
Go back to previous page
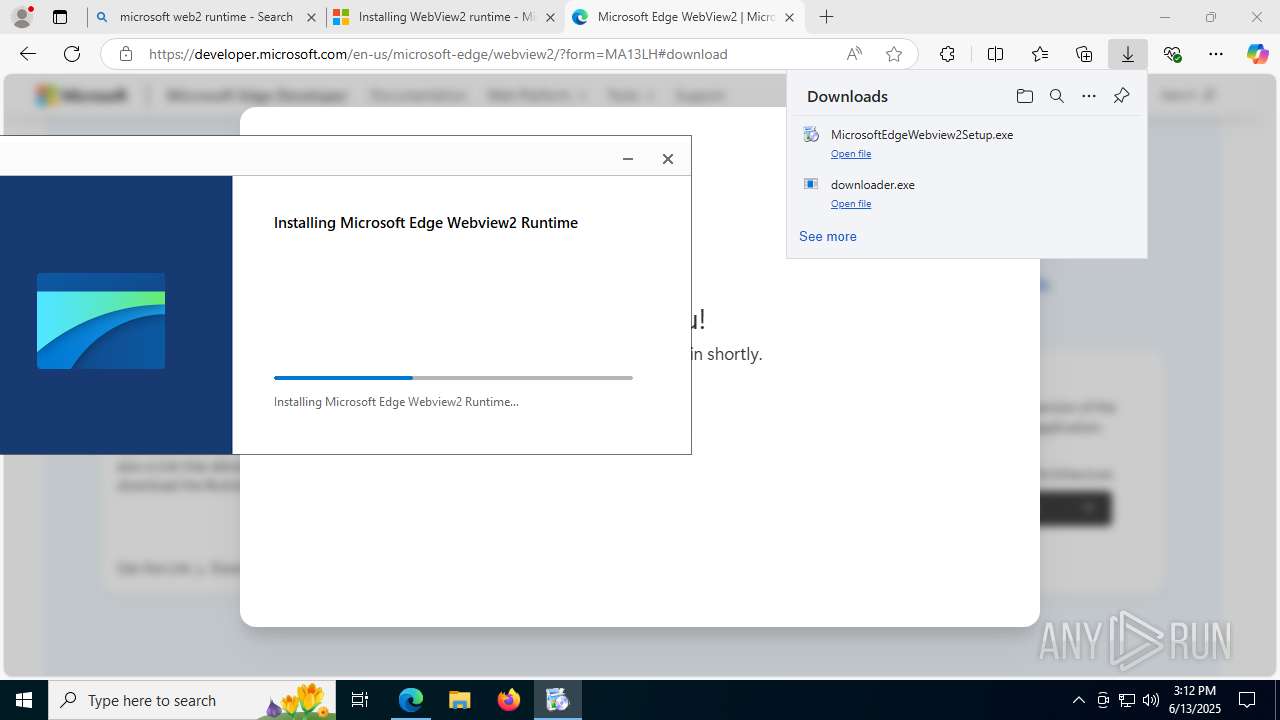coord(28,54)
